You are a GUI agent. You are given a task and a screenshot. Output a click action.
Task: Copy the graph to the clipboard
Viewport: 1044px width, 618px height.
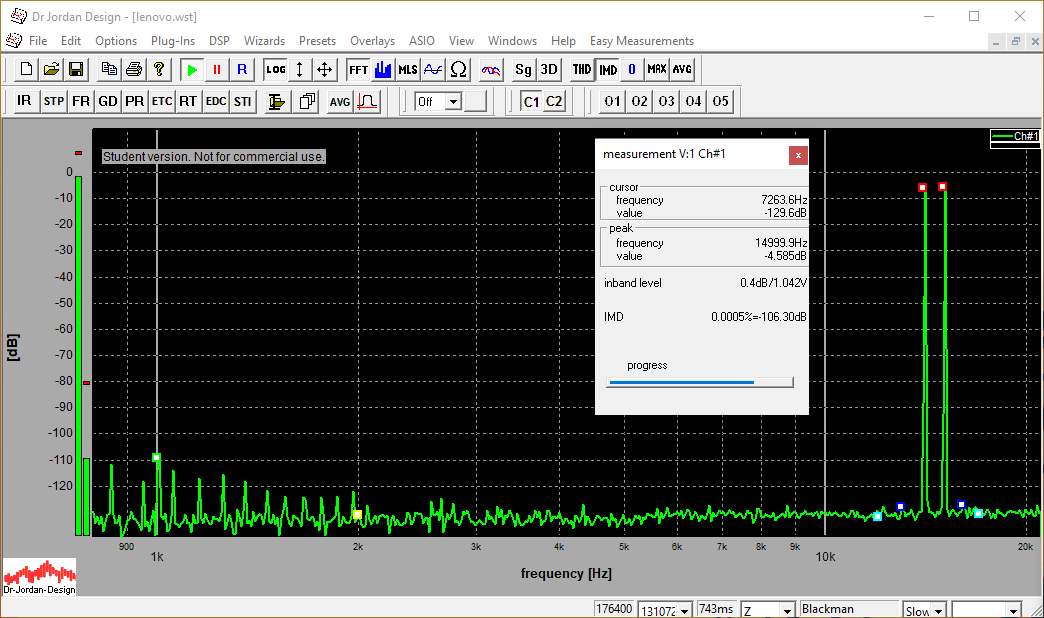click(109, 69)
